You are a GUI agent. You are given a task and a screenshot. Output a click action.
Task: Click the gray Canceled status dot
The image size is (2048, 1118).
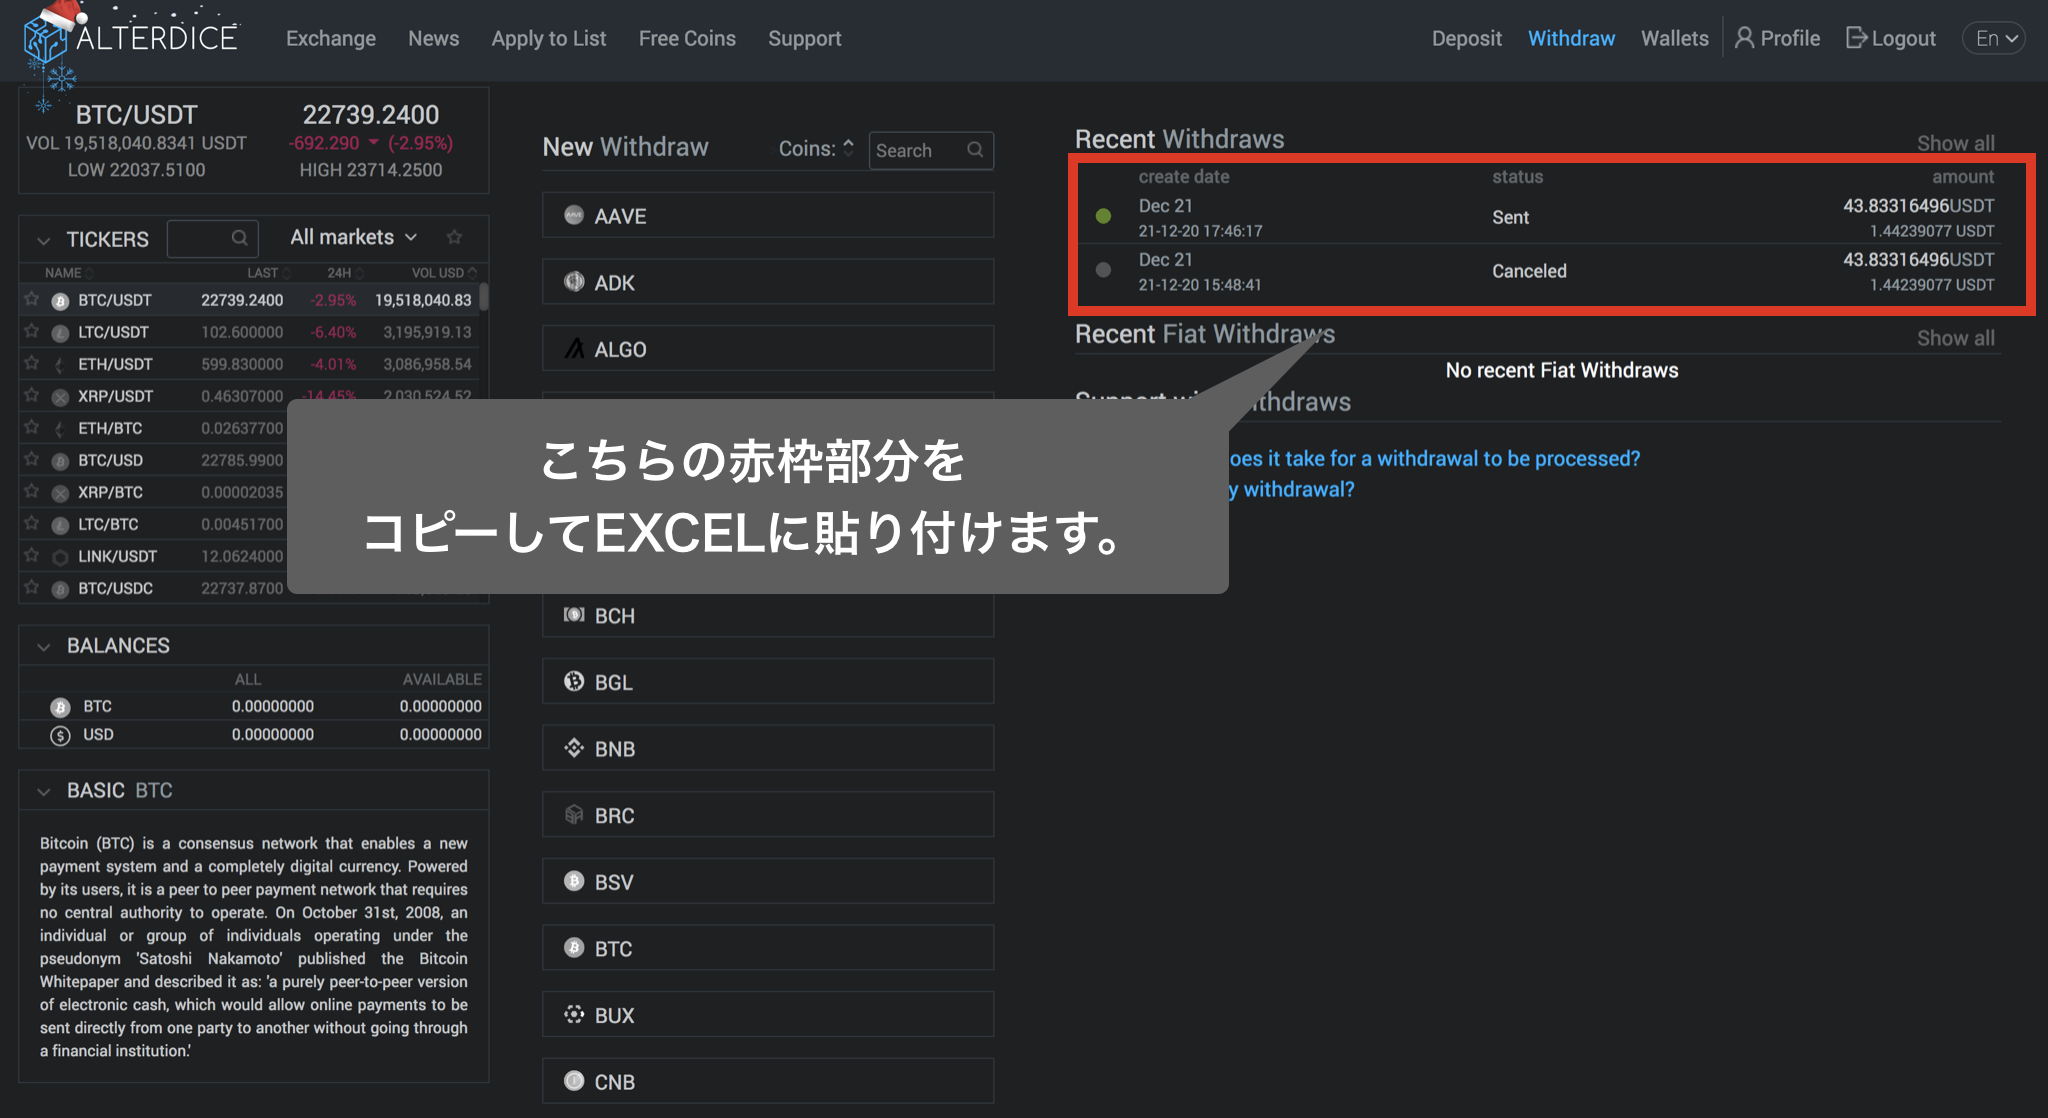[x=1103, y=270]
